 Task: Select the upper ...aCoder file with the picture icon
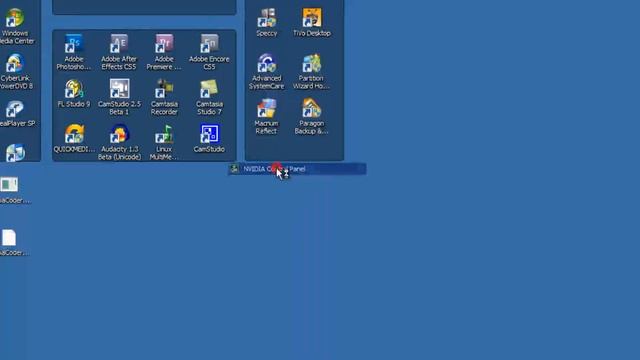[x=9, y=185]
